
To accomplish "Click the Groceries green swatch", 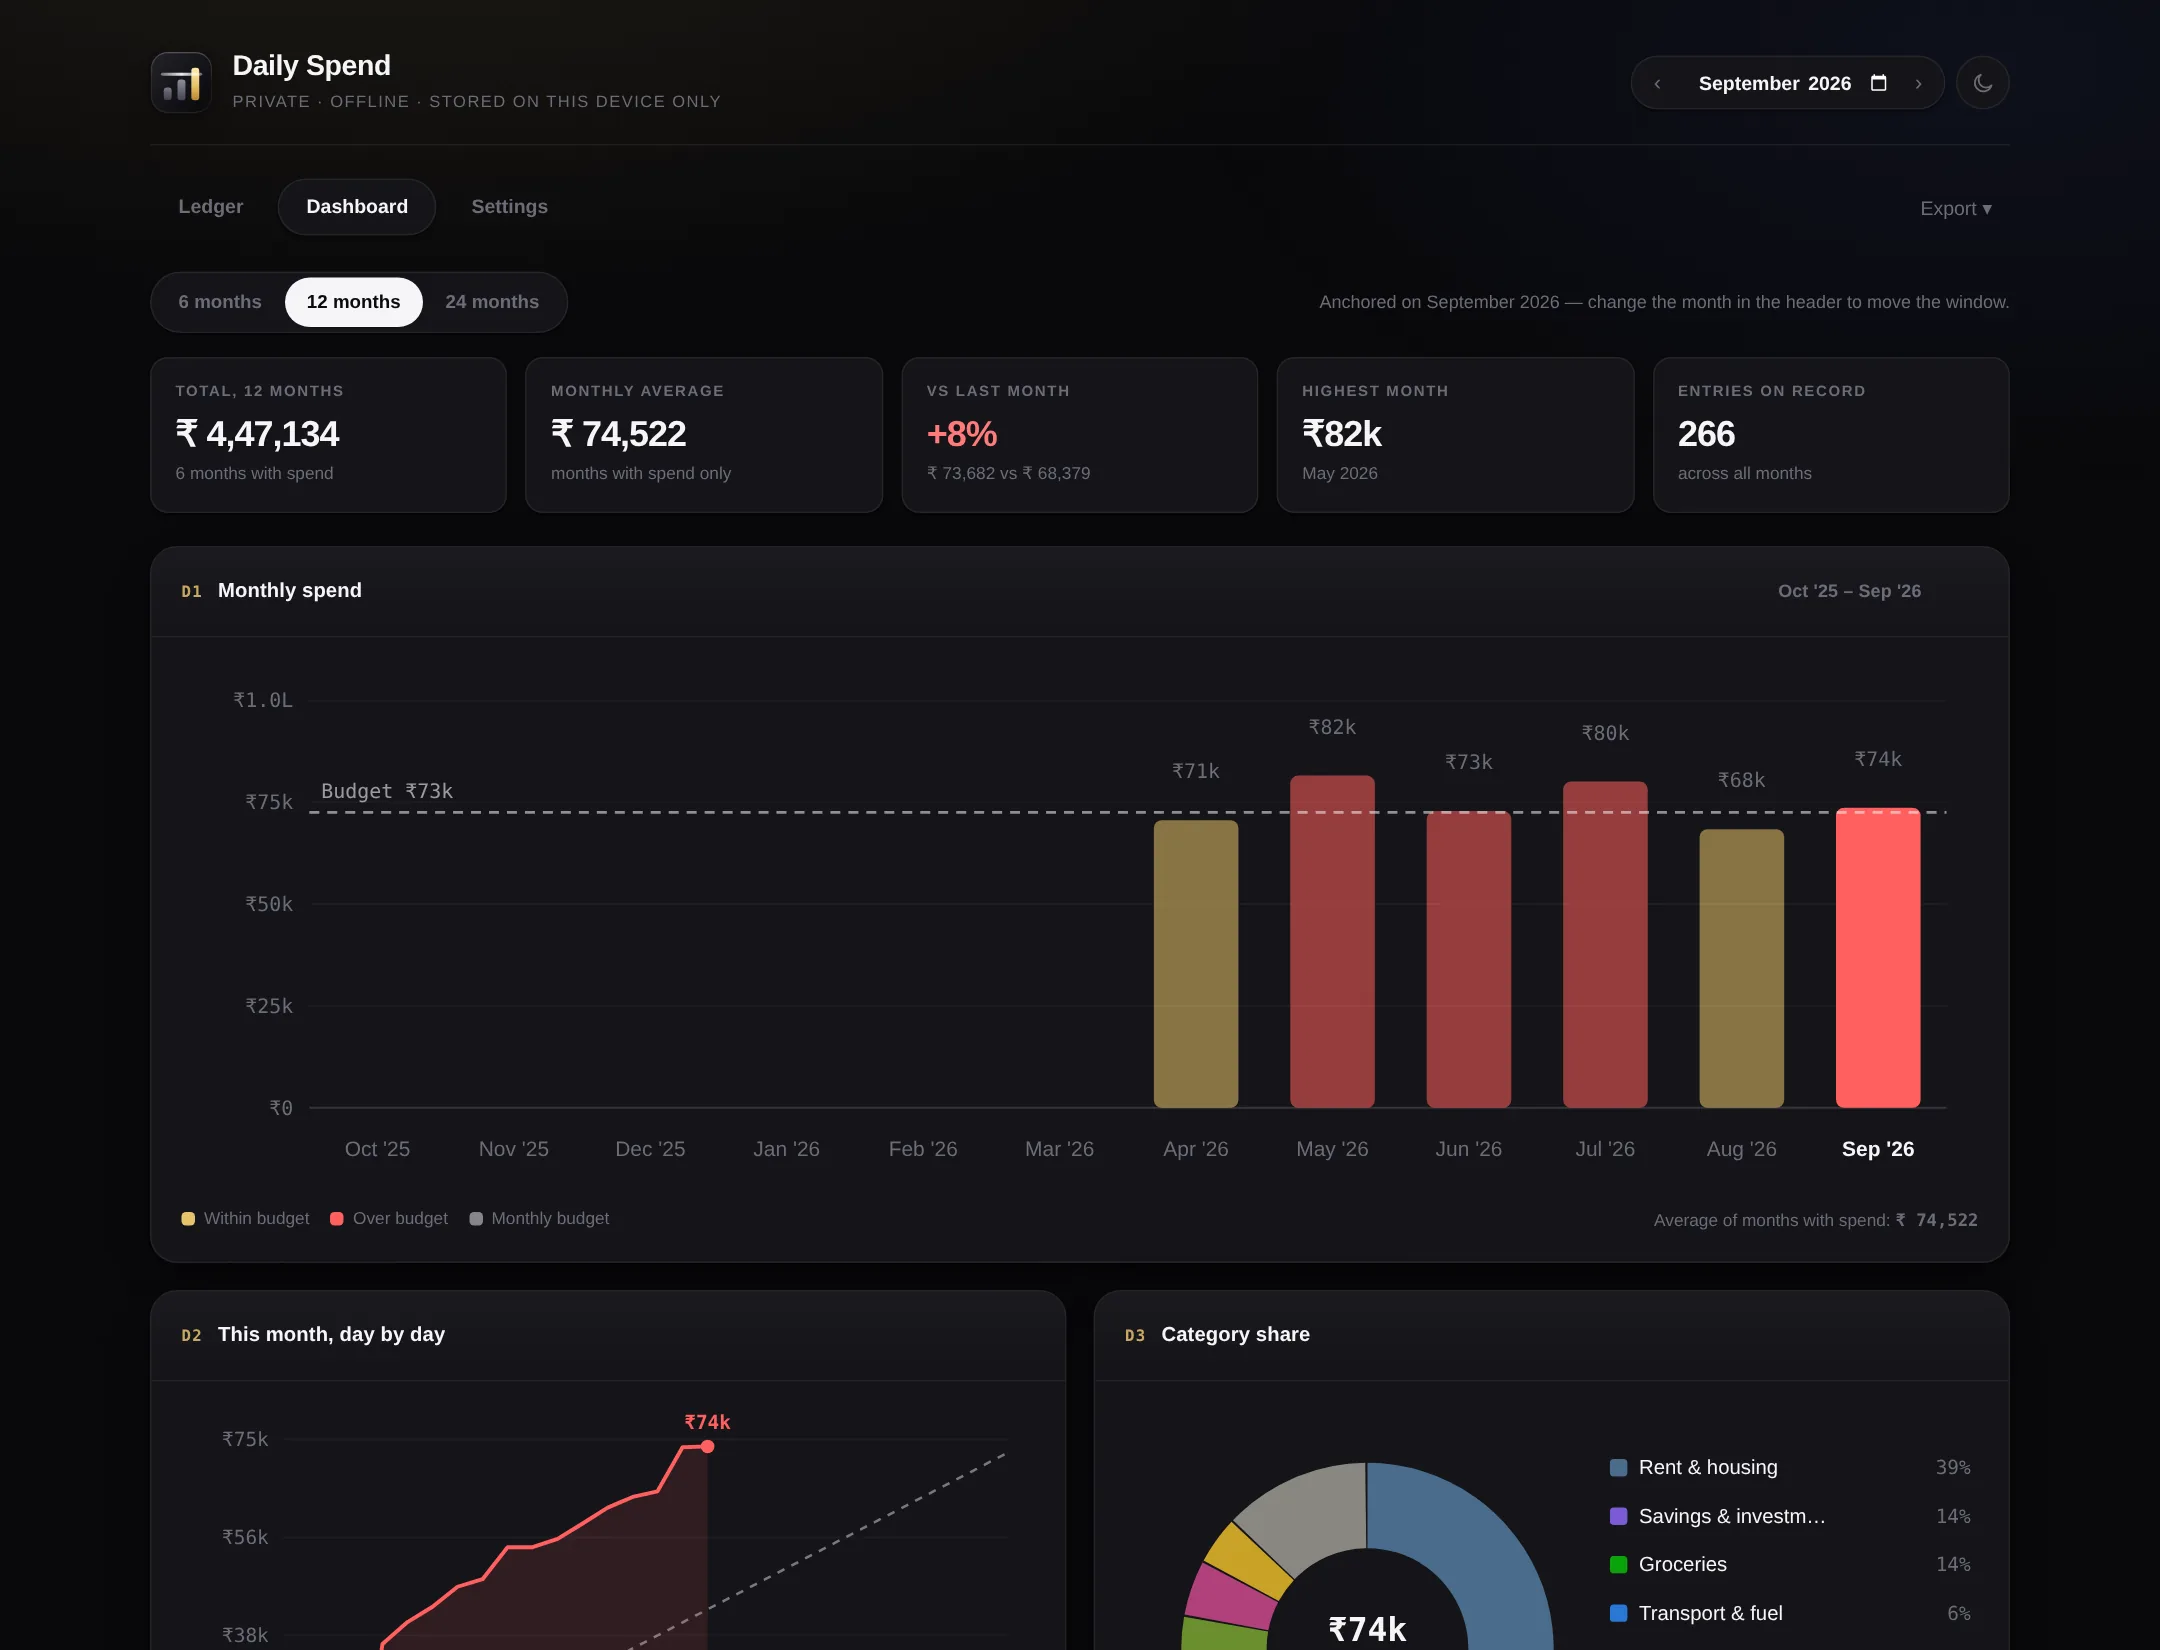I will tap(1618, 1565).
